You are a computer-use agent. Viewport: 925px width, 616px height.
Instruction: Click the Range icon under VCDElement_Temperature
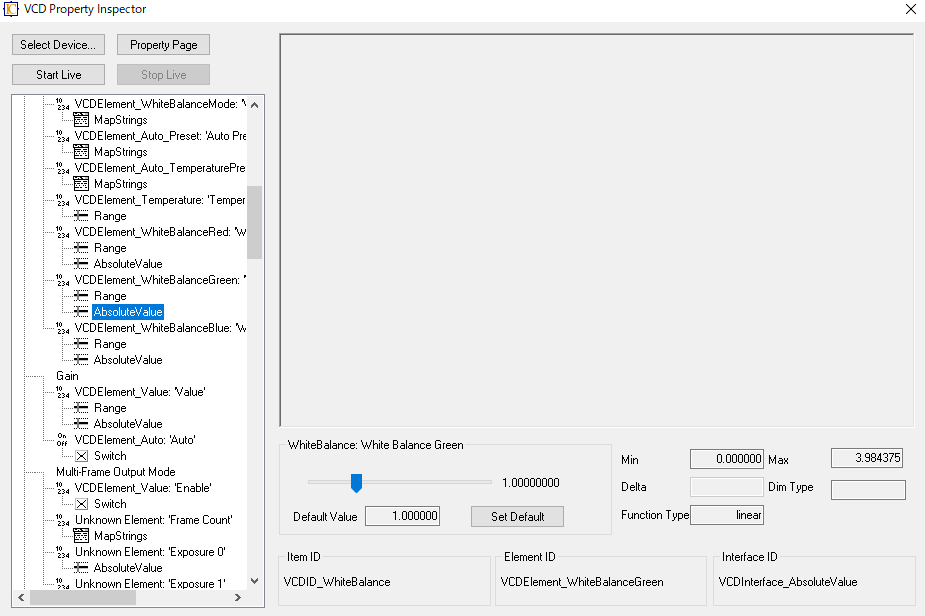click(x=81, y=216)
